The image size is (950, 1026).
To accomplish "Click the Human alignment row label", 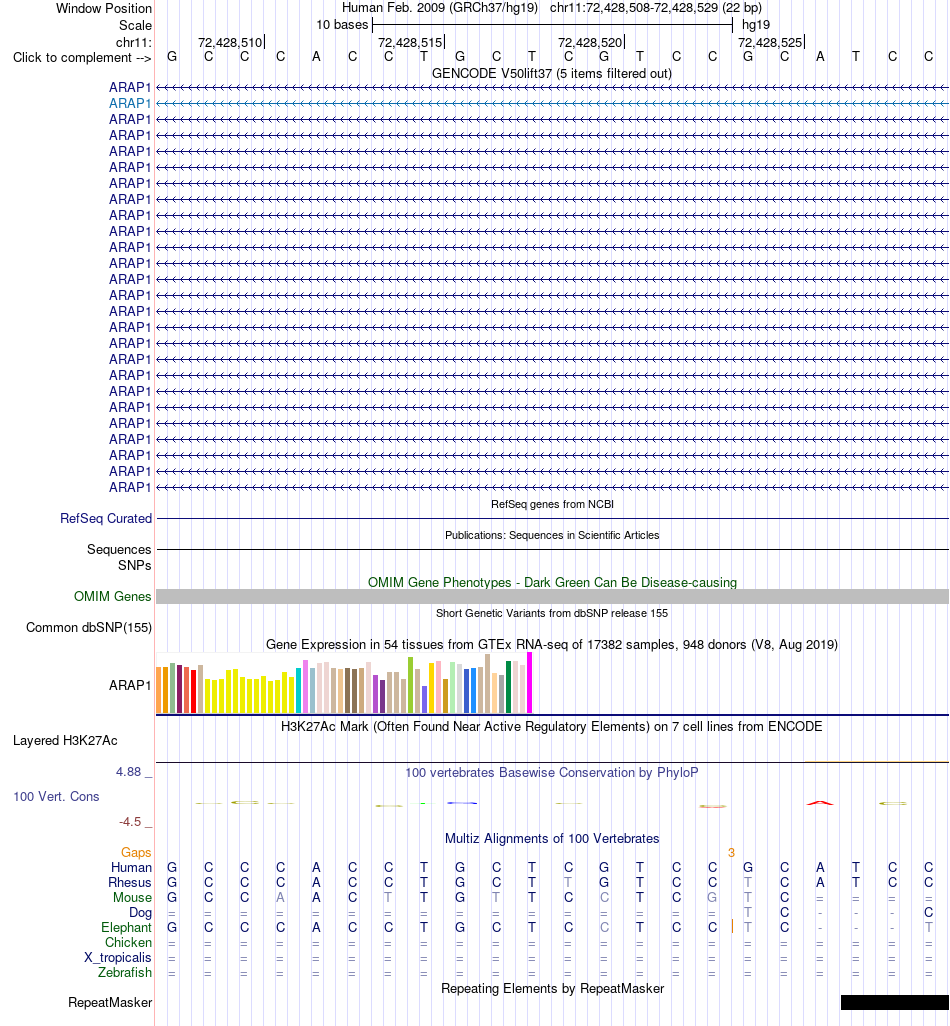I will click(131, 867).
